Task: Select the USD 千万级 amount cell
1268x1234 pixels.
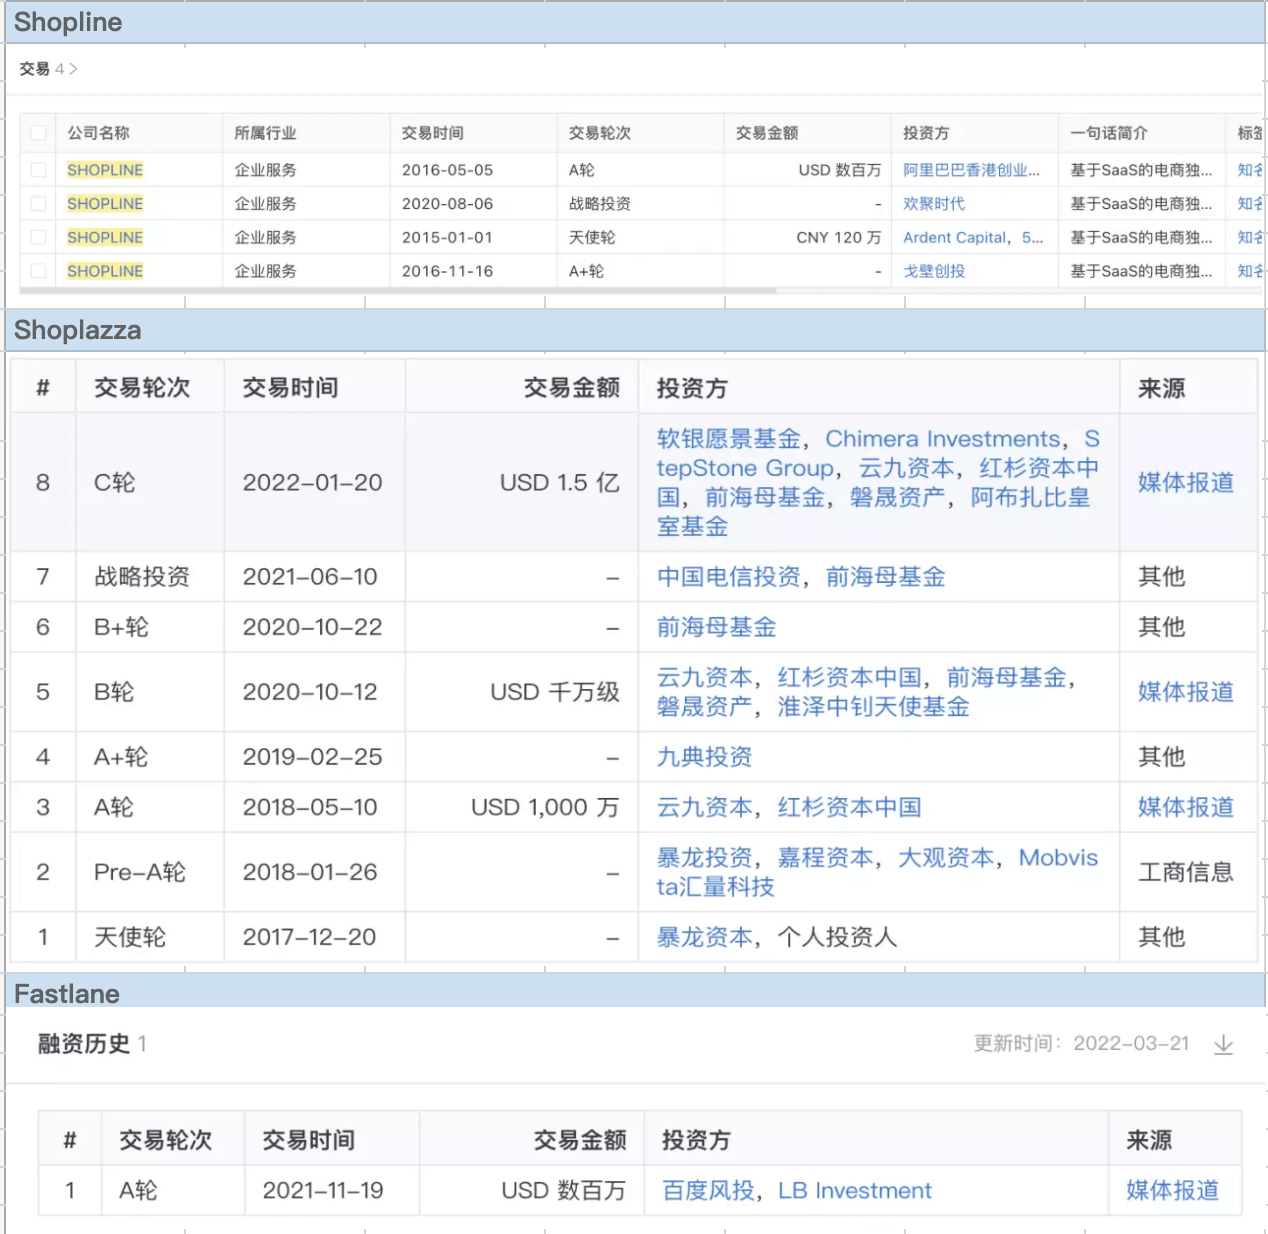Action: click(x=555, y=692)
